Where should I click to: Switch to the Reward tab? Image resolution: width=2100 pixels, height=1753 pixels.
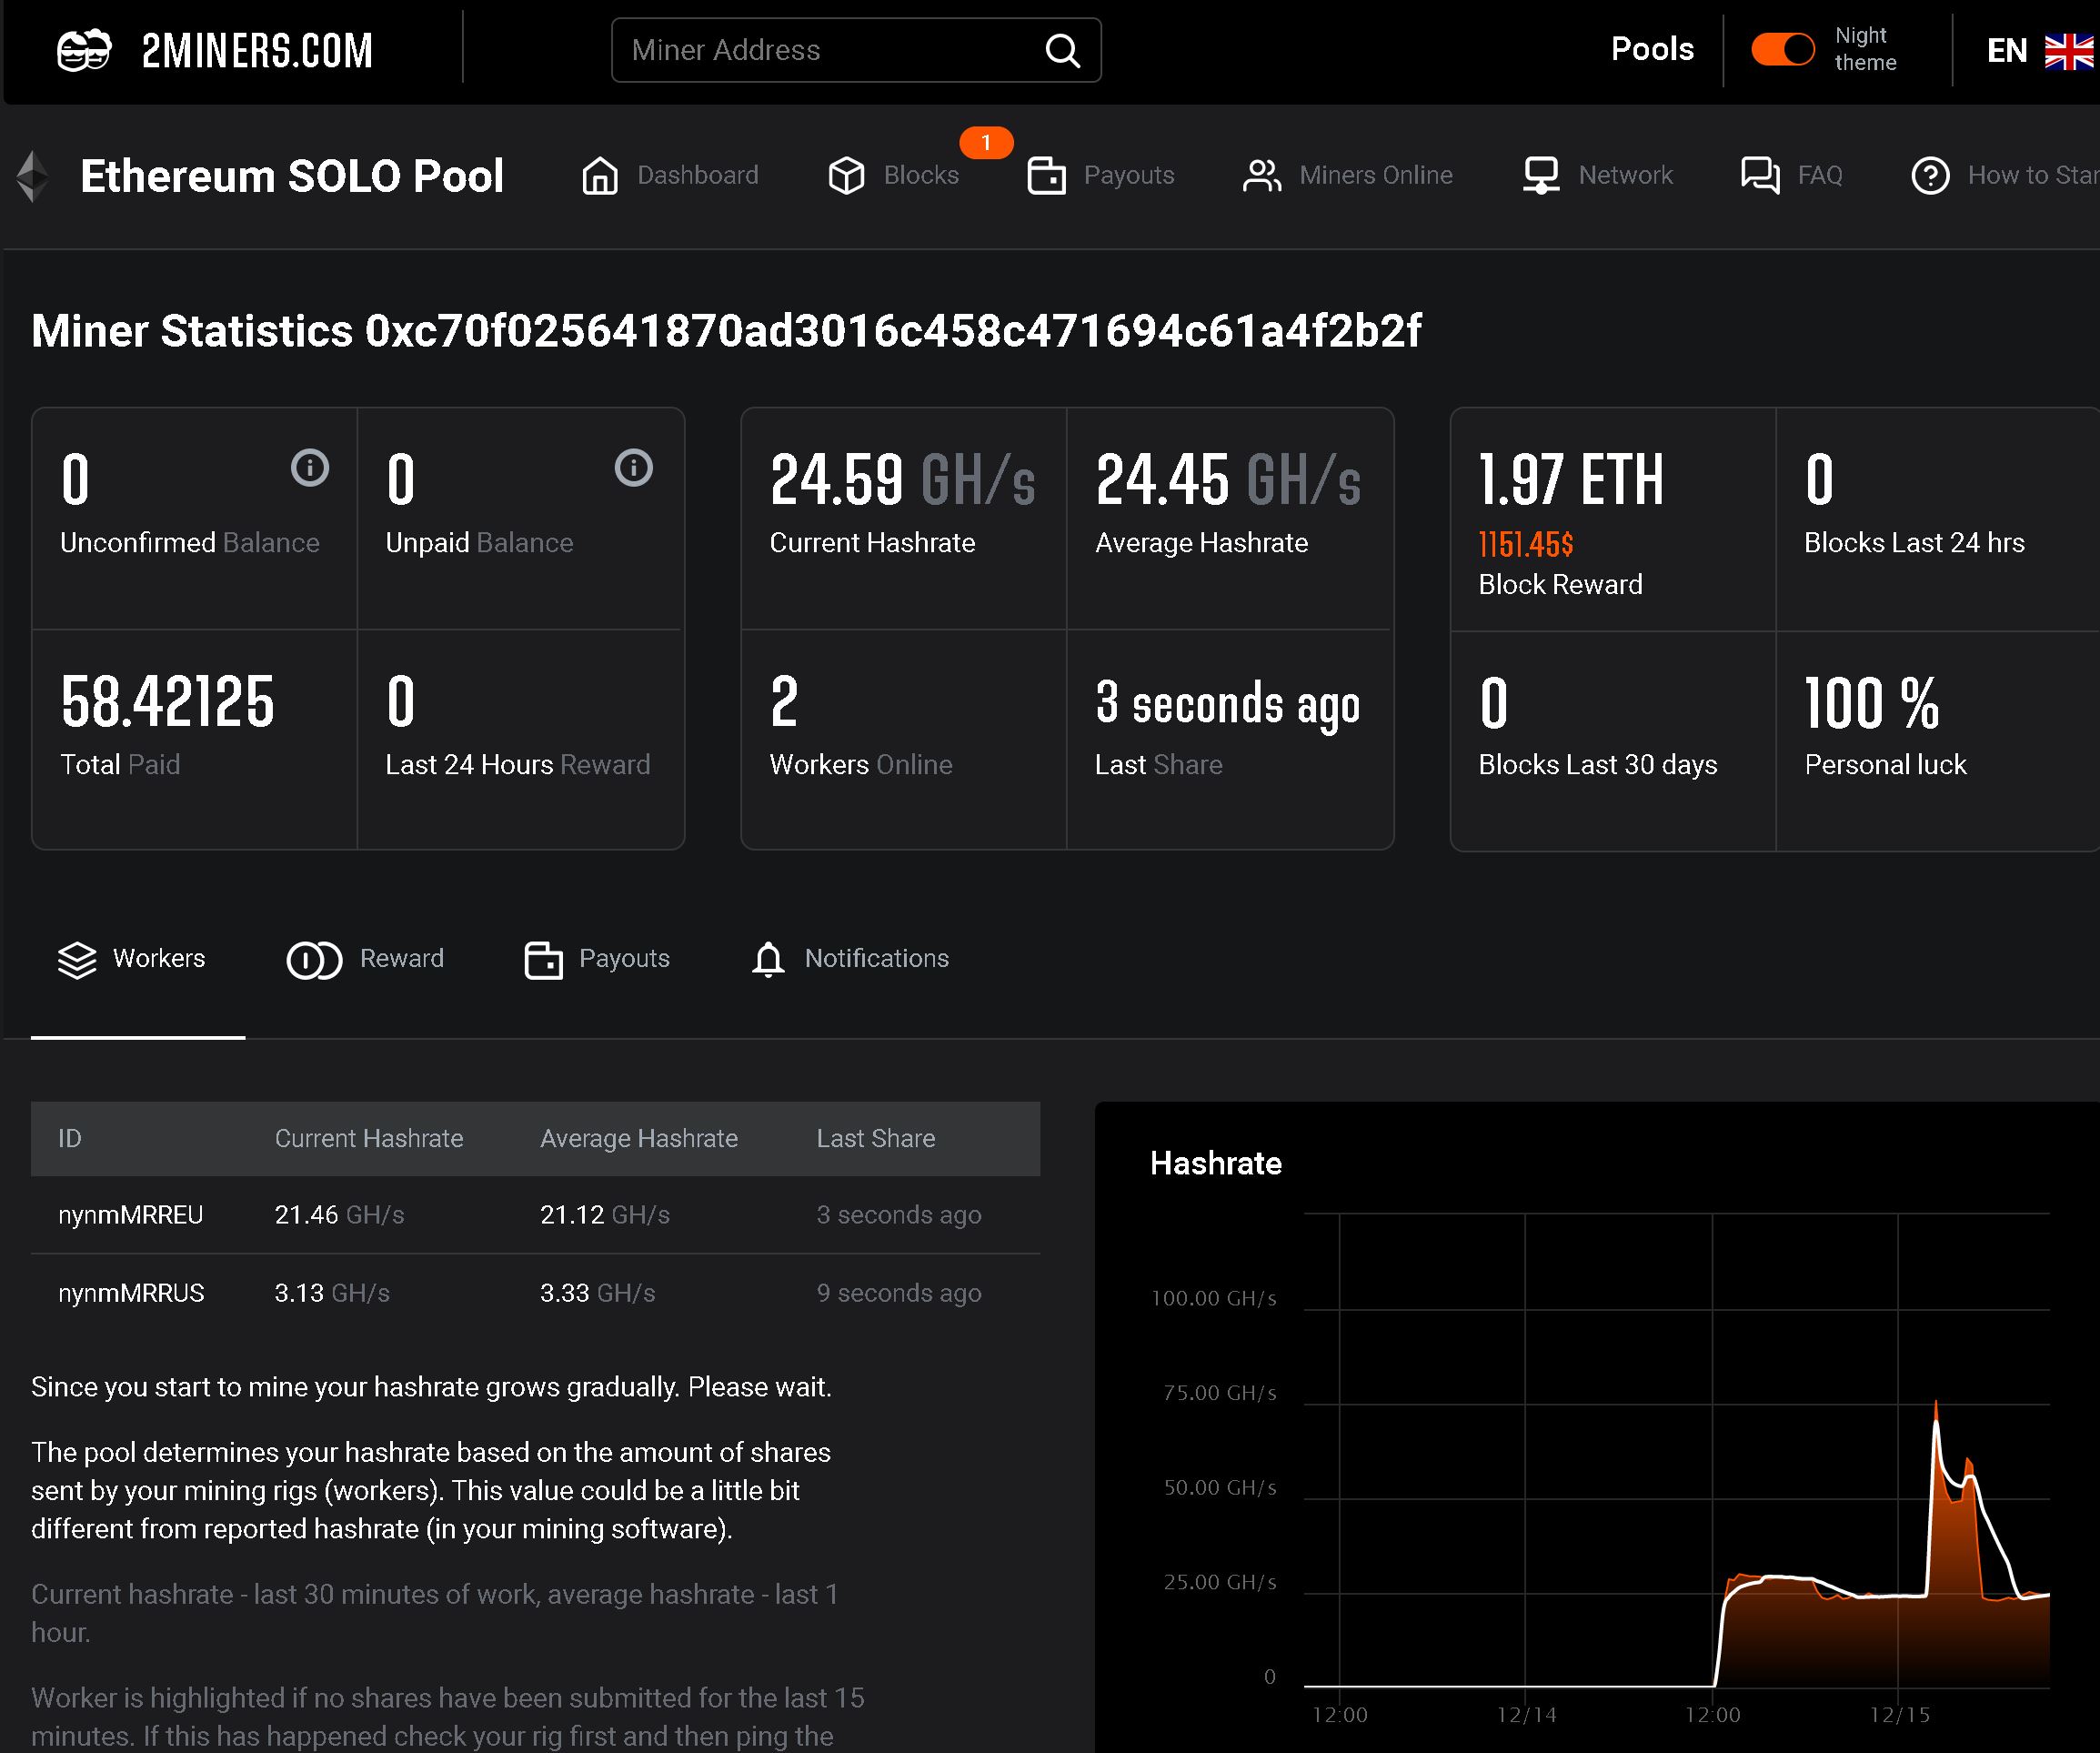click(366, 959)
